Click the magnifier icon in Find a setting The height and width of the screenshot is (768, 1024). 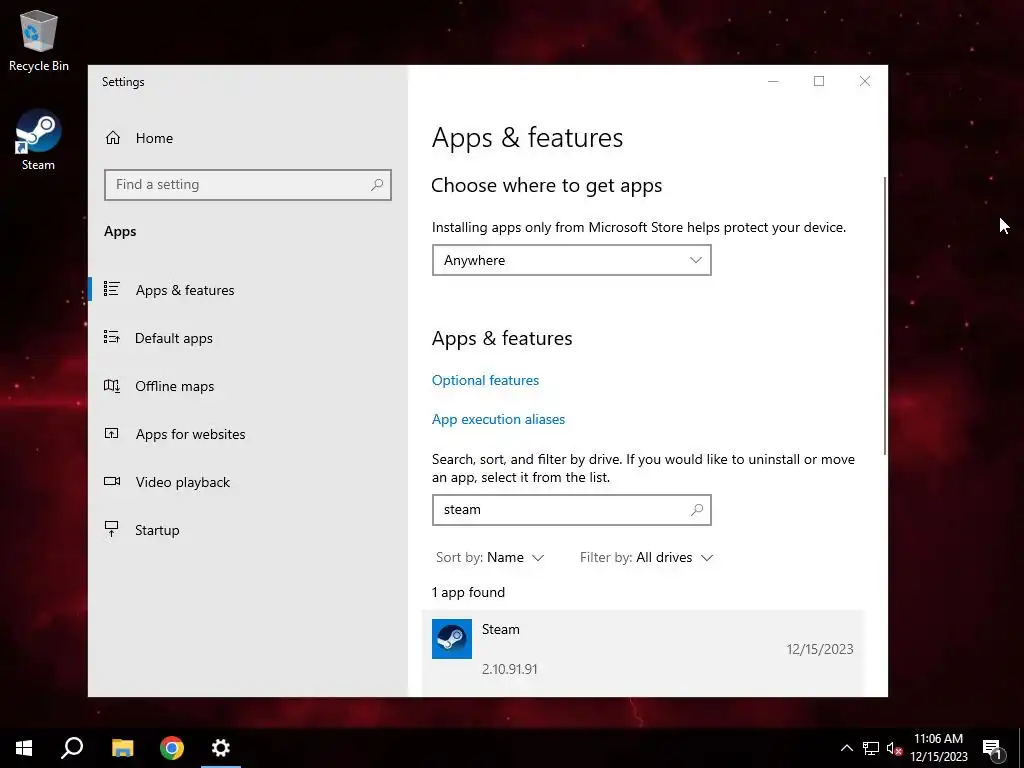click(377, 185)
